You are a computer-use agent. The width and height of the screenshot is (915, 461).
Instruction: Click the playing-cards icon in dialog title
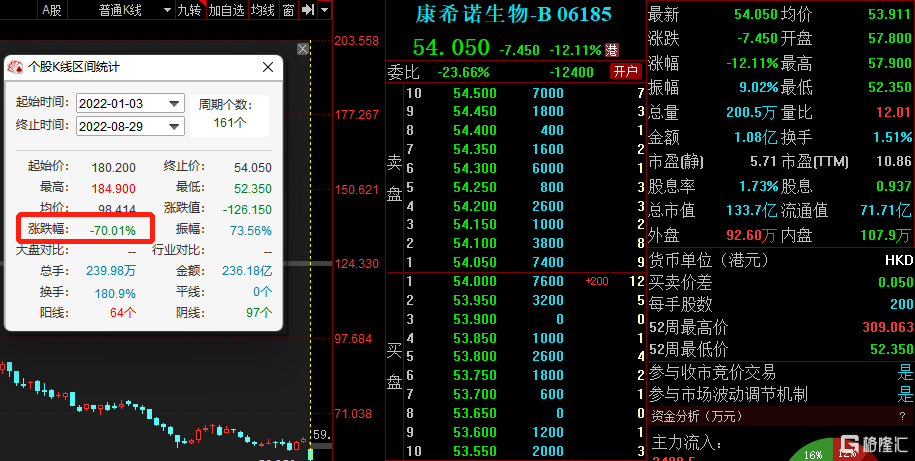point(15,67)
